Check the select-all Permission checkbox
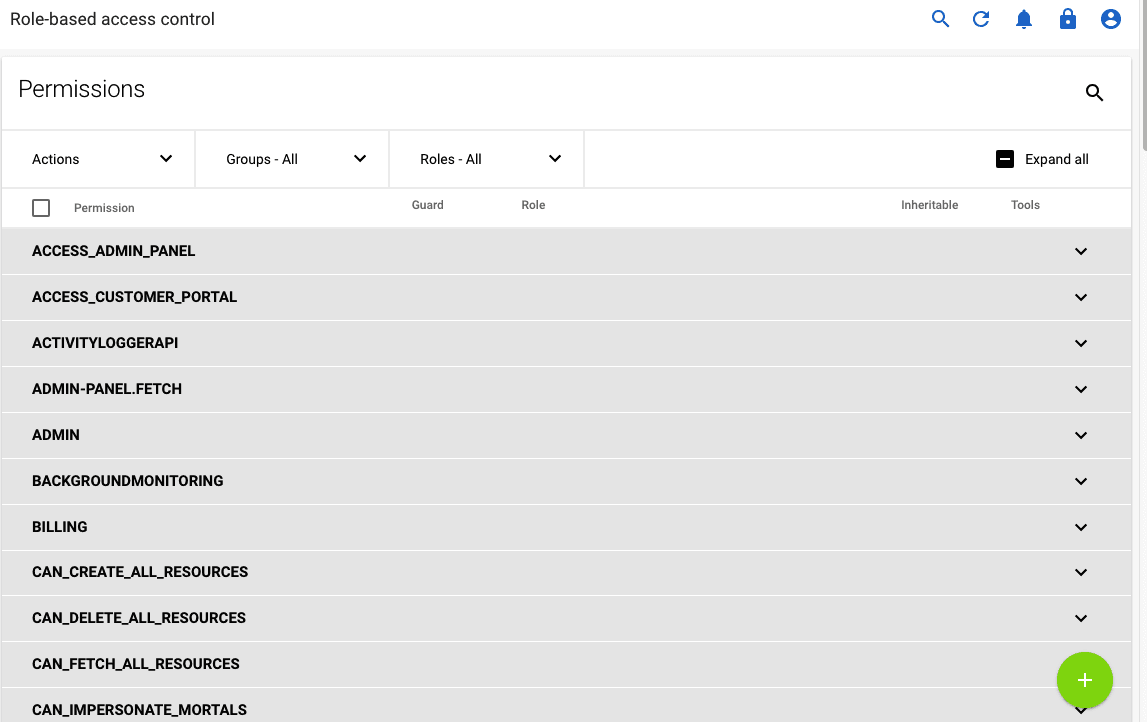This screenshot has height=722, width=1147. click(x=41, y=208)
